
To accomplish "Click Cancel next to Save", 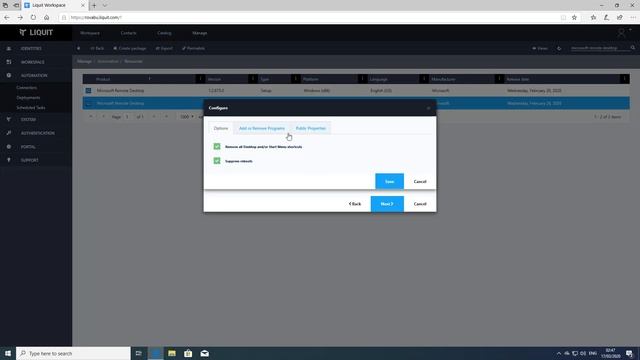I will (420, 182).
